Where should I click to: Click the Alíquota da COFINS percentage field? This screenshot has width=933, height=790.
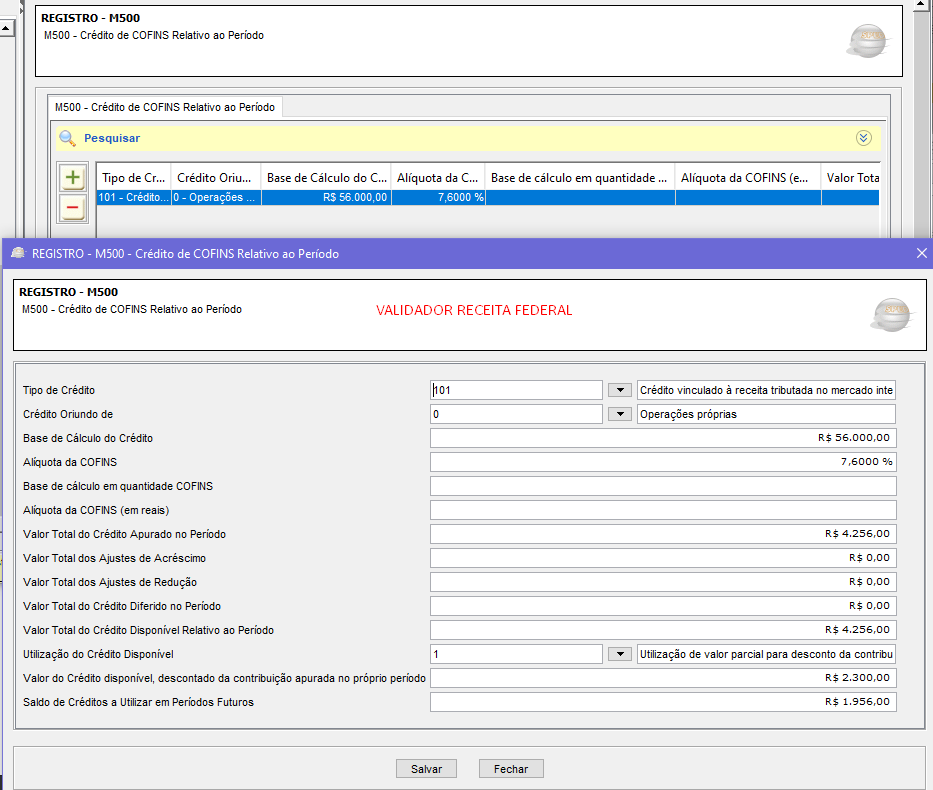coord(663,462)
